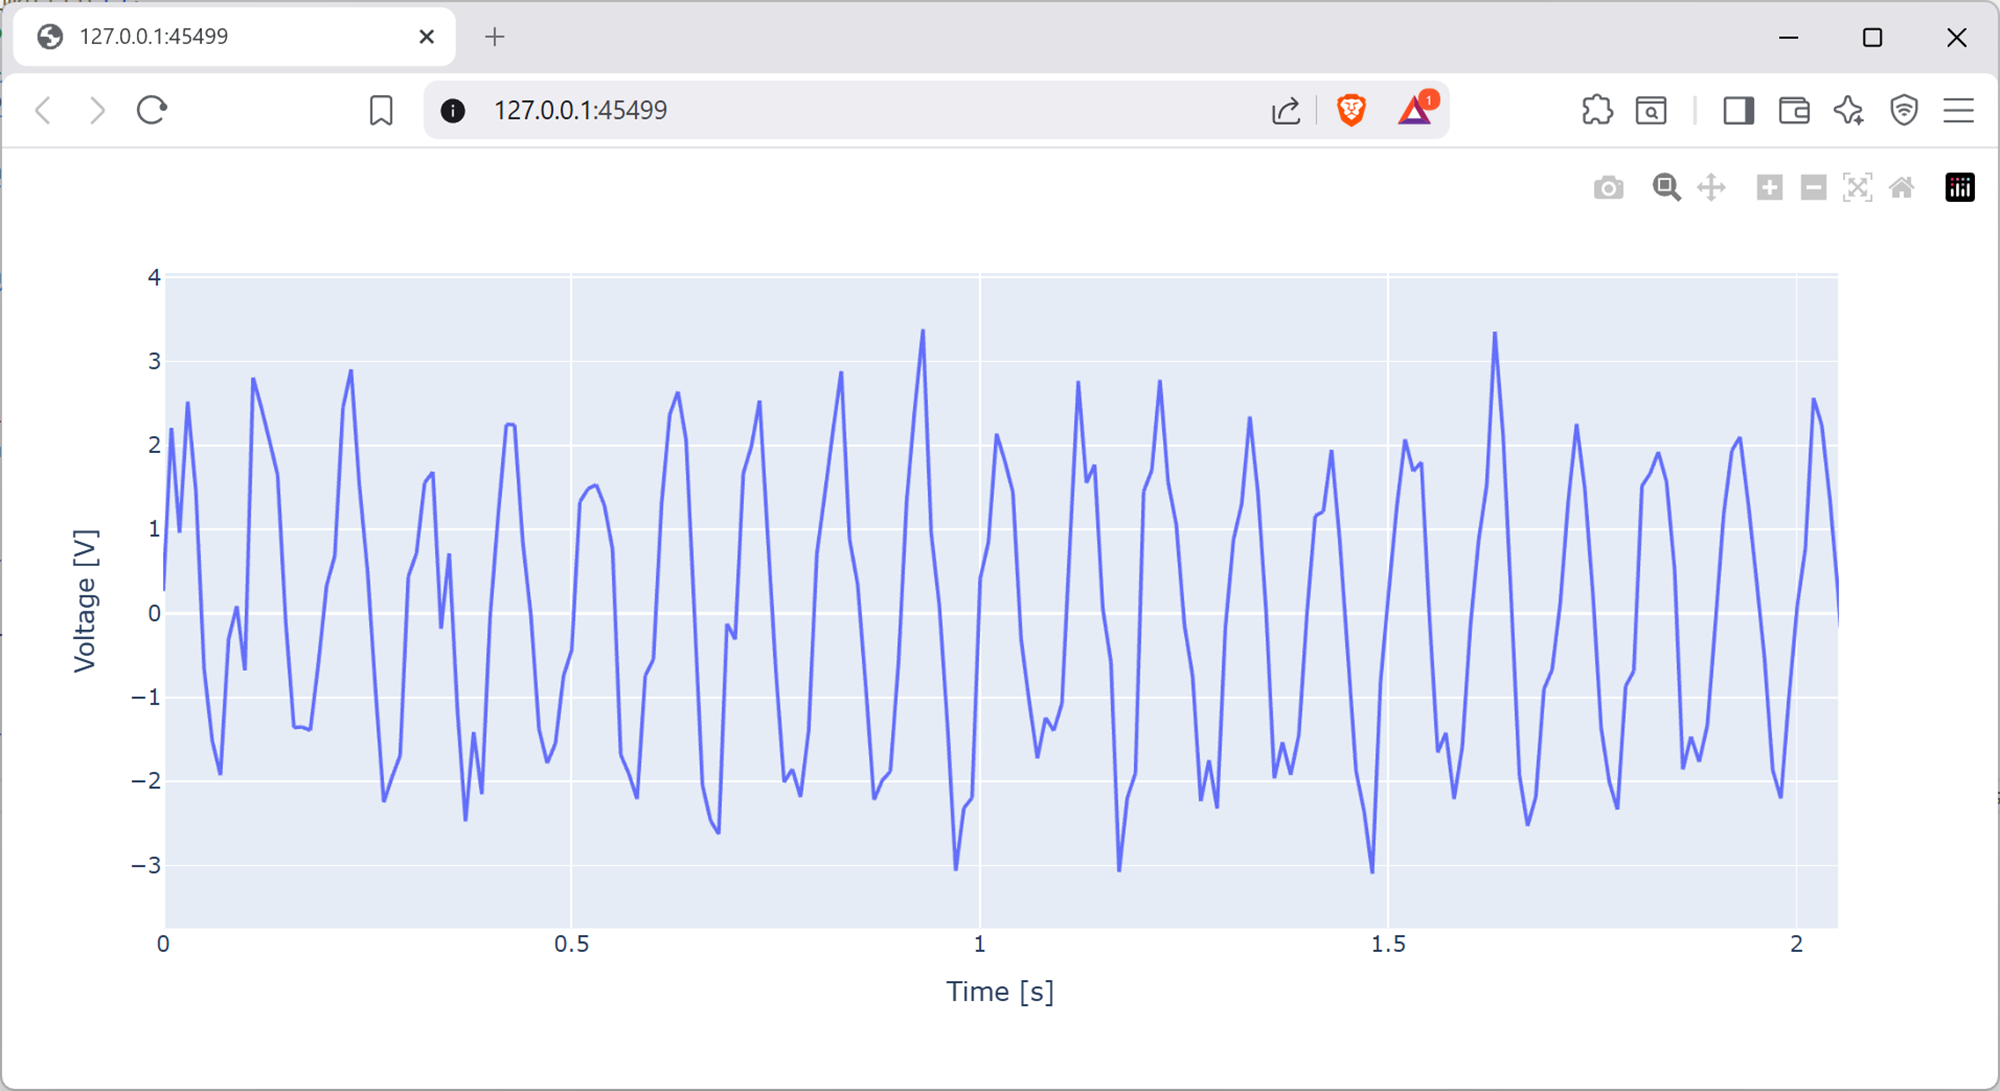Screen dimensions: 2000x1091
Task: Open the browser hamburger menu
Action: 1958,110
